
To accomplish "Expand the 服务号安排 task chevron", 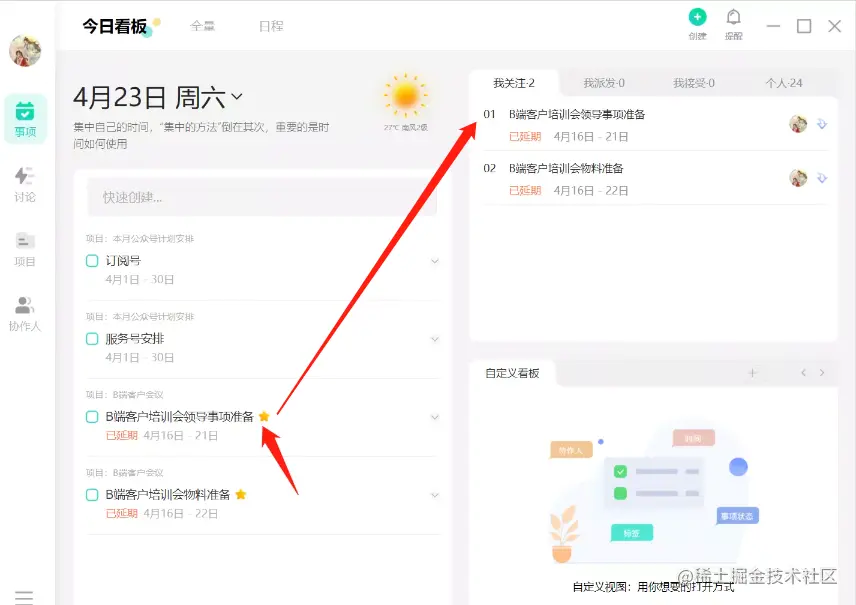I will [435, 339].
